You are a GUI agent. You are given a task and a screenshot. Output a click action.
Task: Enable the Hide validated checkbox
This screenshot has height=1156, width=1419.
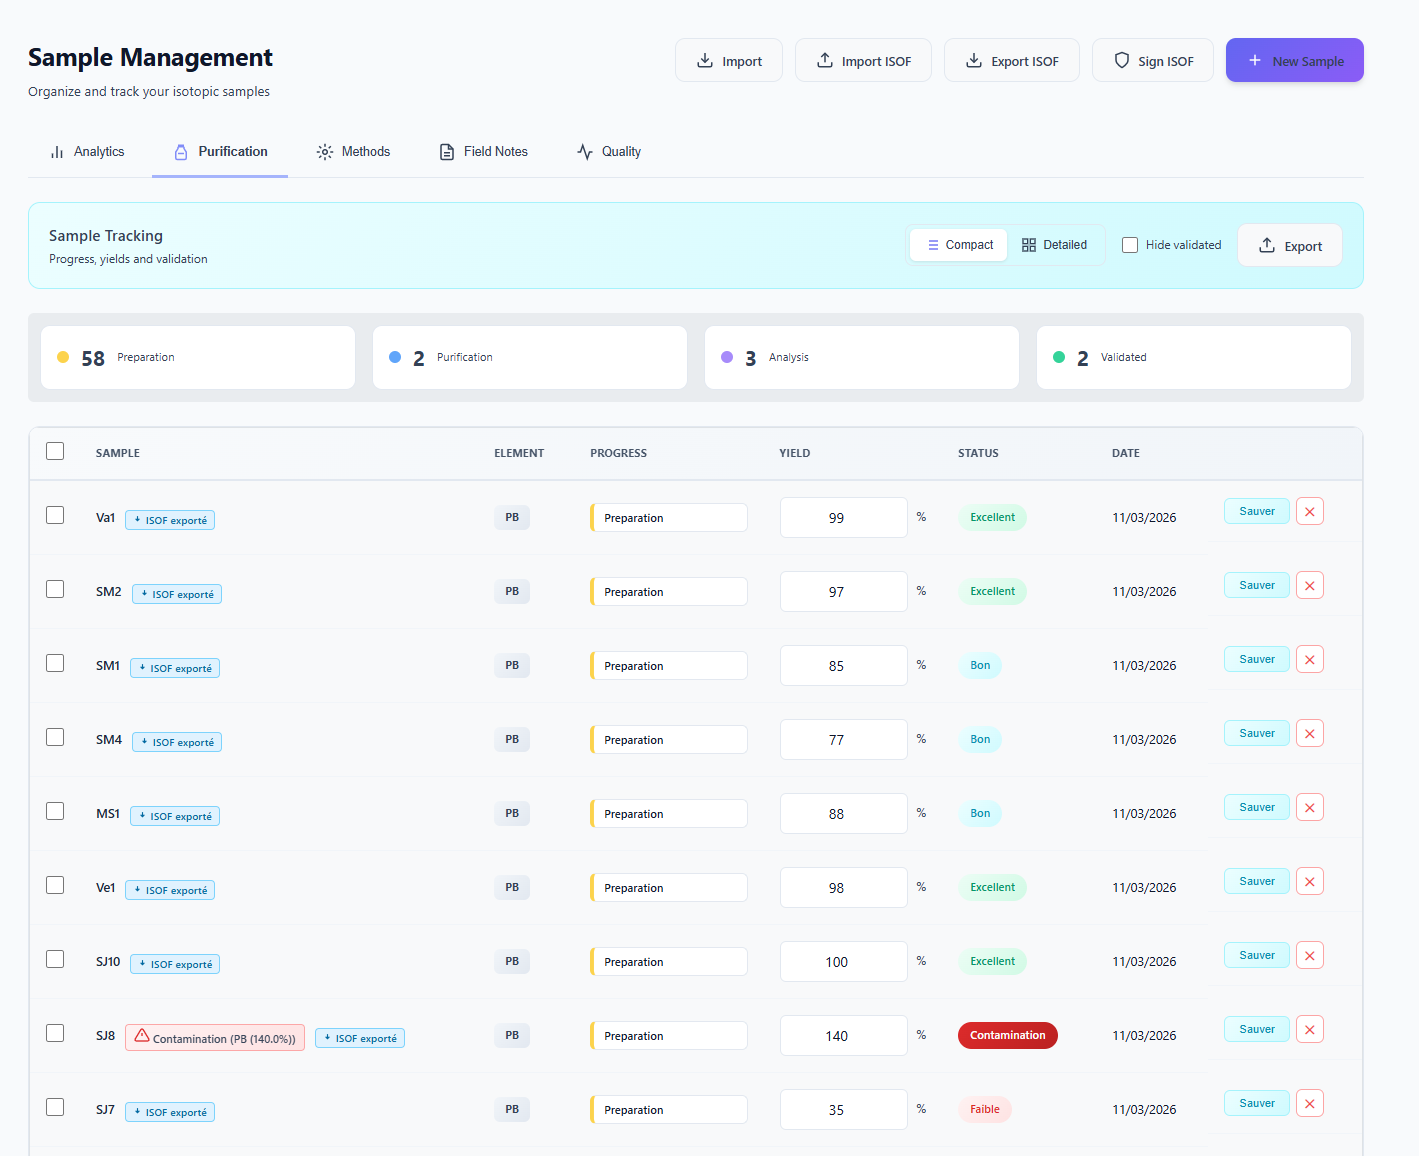1130,245
